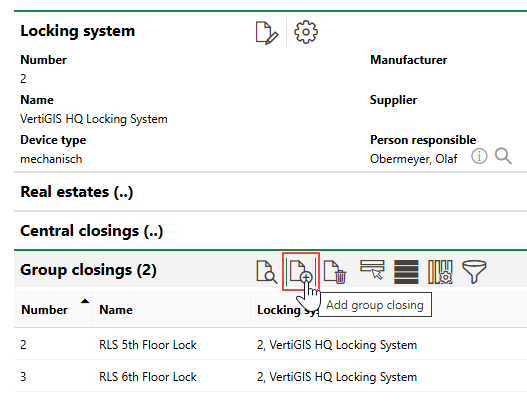The image size is (527, 401).
Task: Sort the table by Number column
Action: 44,310
